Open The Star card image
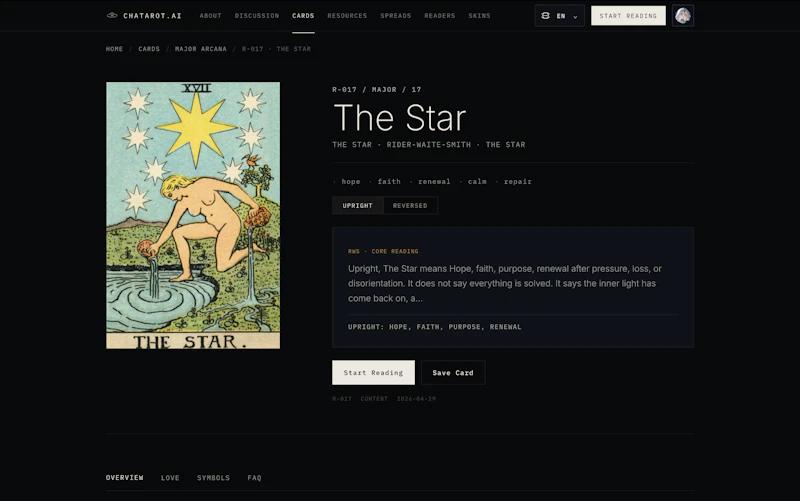Screen dimensions: 800x501 pos(193,215)
